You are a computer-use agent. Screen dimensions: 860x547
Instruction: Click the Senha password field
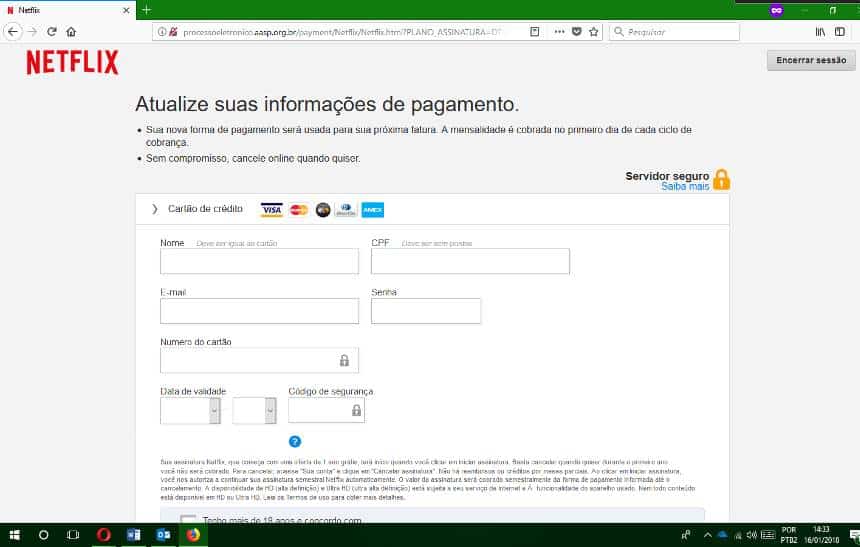[426, 311]
